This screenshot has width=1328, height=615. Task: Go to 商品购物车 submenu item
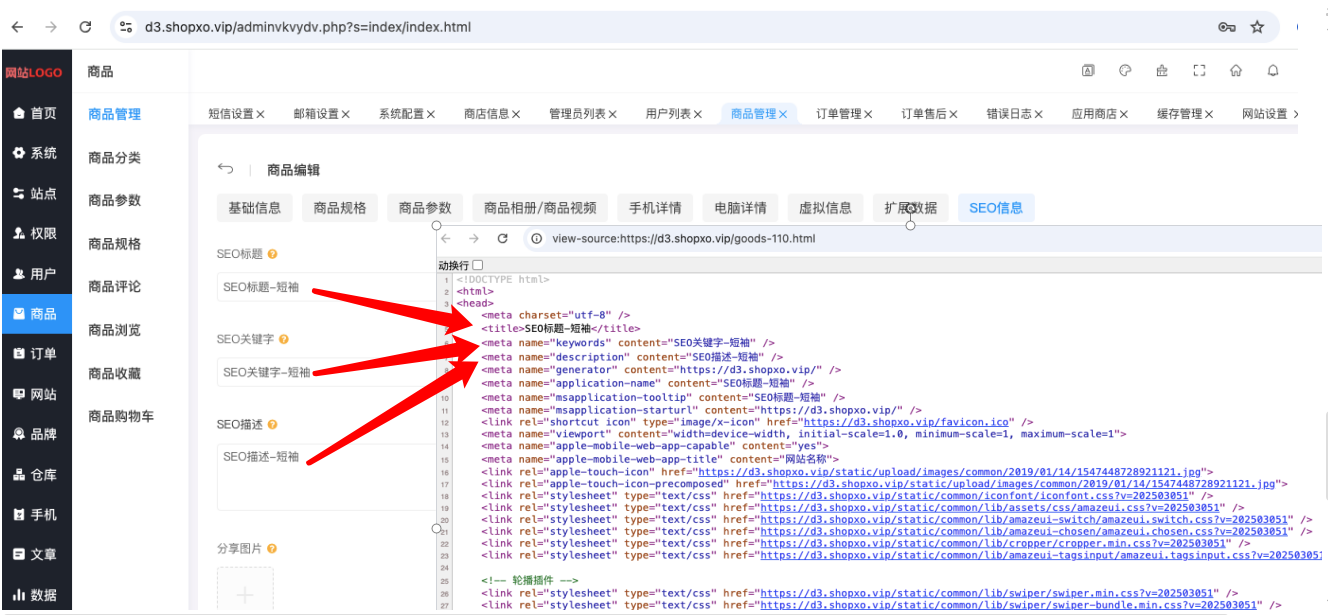tap(121, 416)
